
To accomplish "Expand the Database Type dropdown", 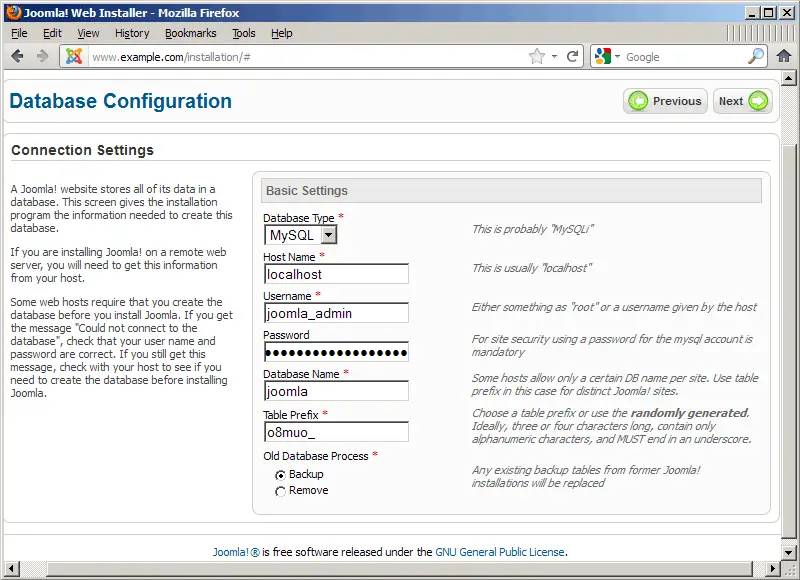I will (329, 235).
